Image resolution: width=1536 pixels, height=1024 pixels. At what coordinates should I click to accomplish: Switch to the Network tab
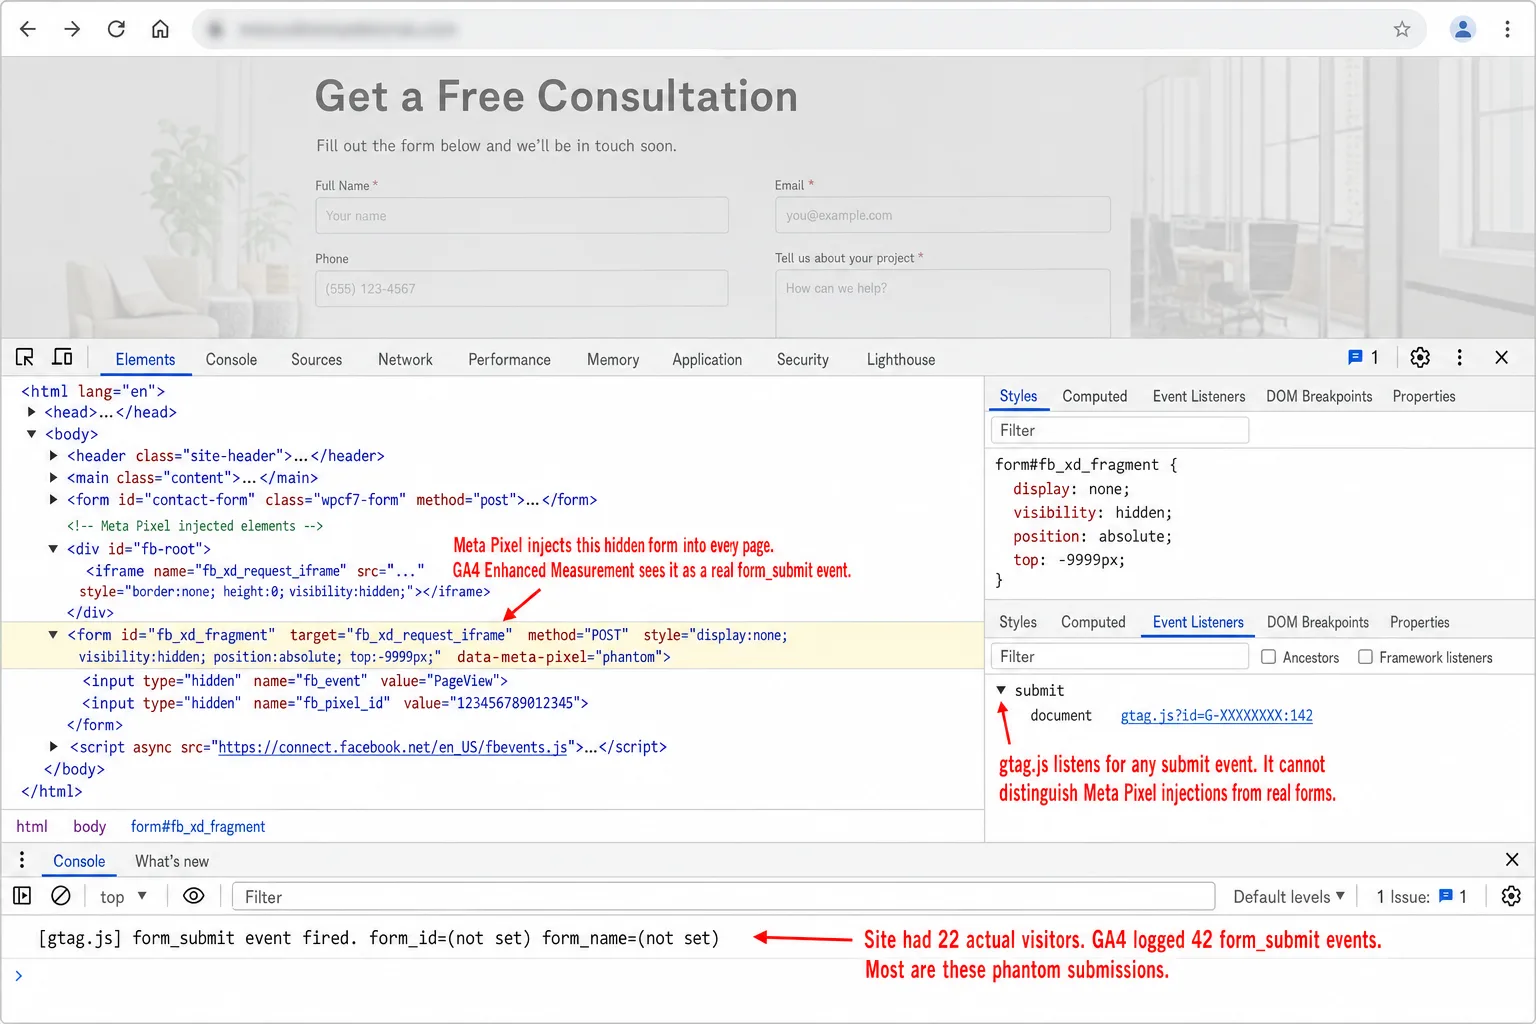click(405, 359)
